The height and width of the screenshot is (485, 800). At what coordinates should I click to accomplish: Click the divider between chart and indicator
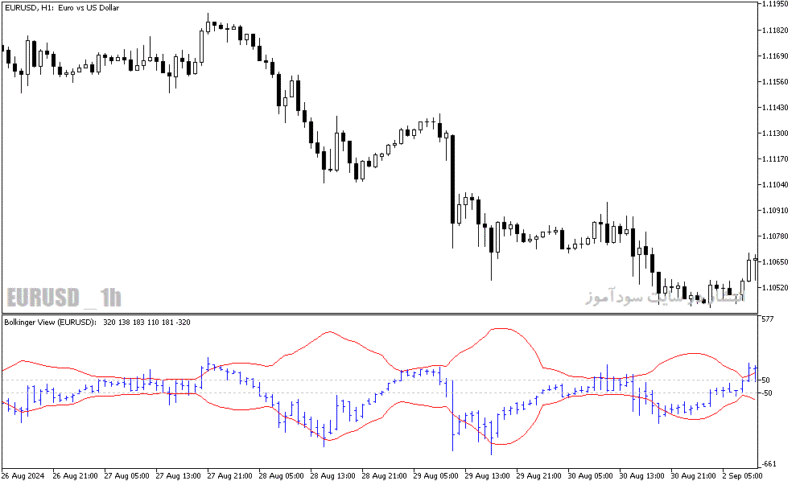pyautogui.click(x=380, y=314)
